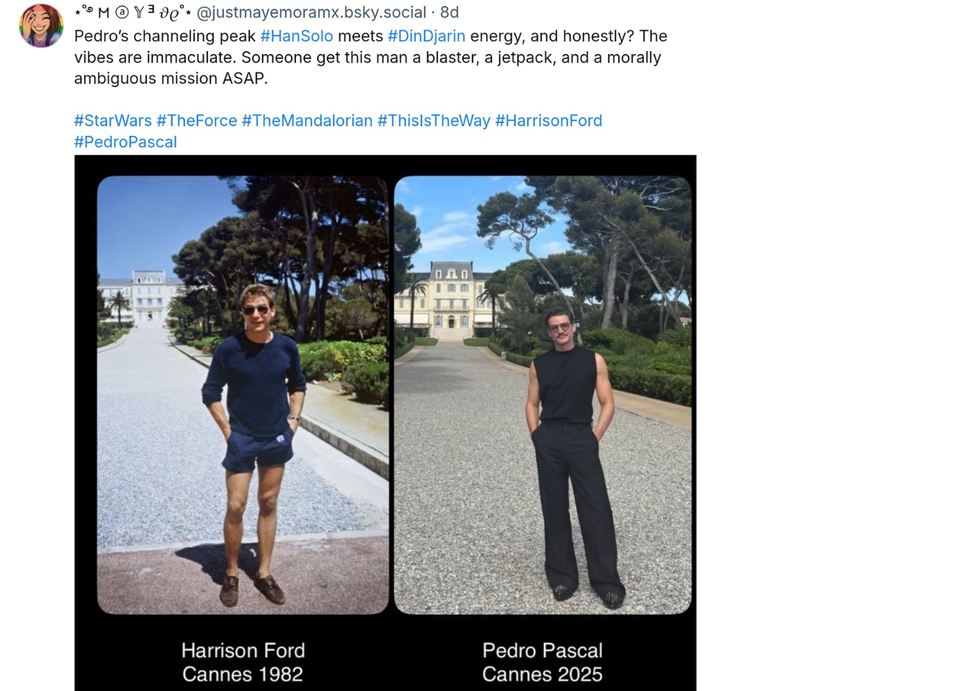
Task: Open the poster's profile avatar
Action: coord(41,25)
